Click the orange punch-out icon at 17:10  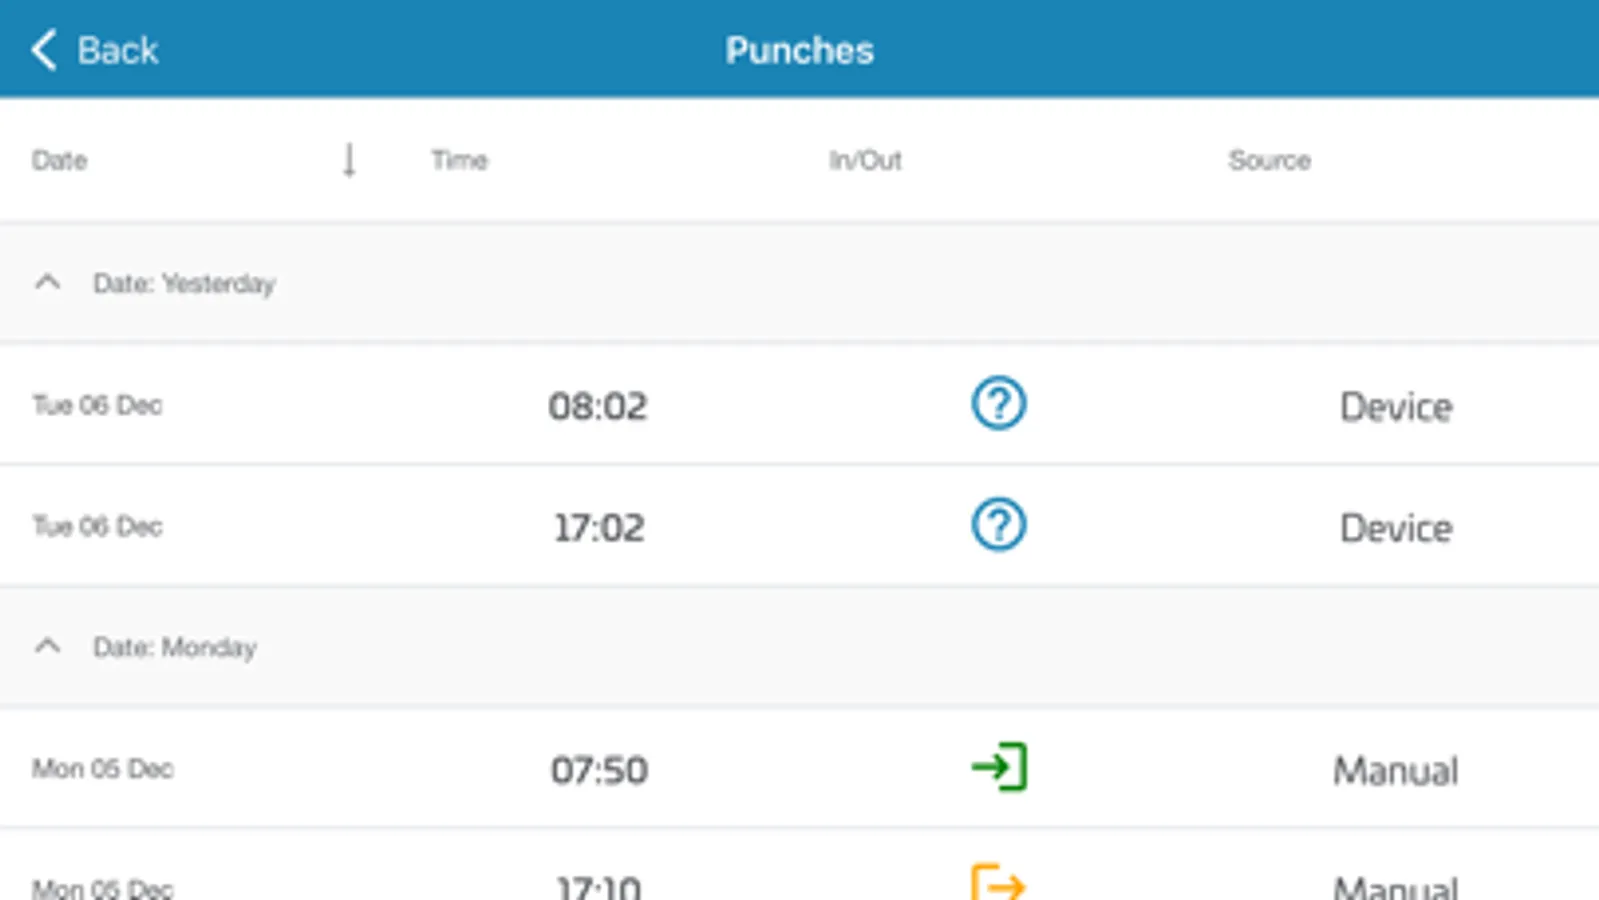(998, 883)
